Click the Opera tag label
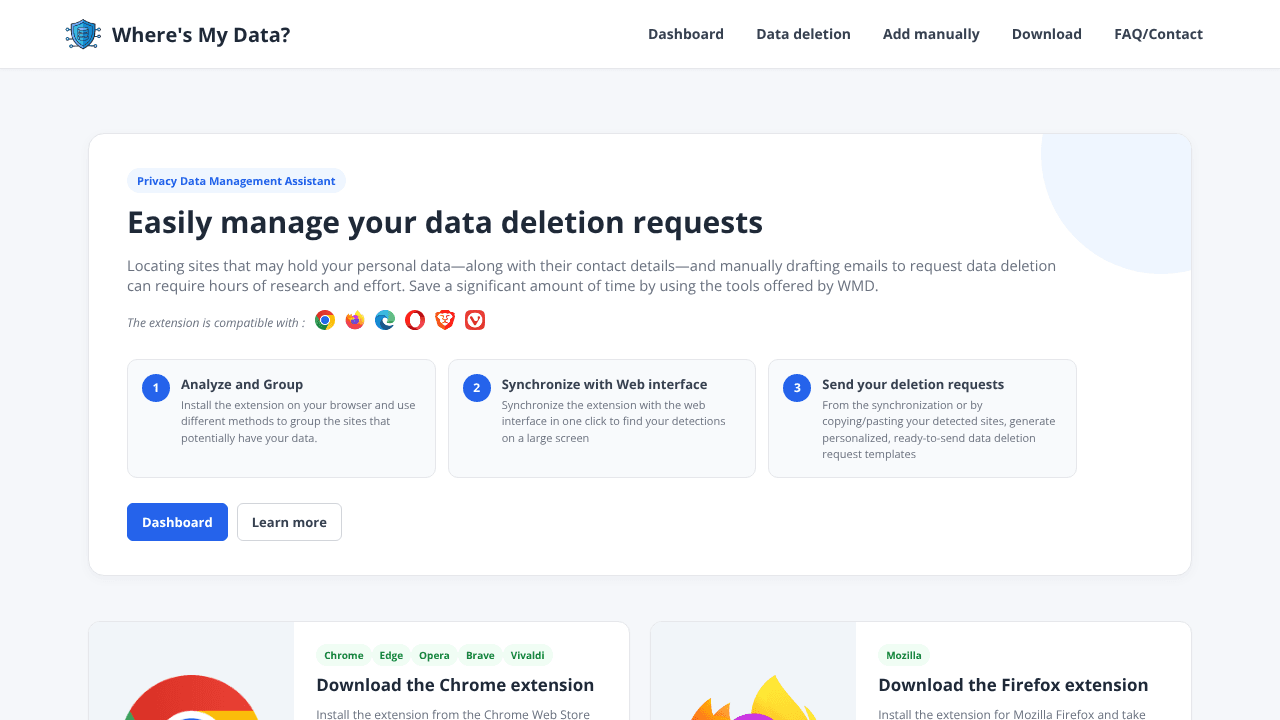Viewport: 1280px width, 720px height. [434, 655]
